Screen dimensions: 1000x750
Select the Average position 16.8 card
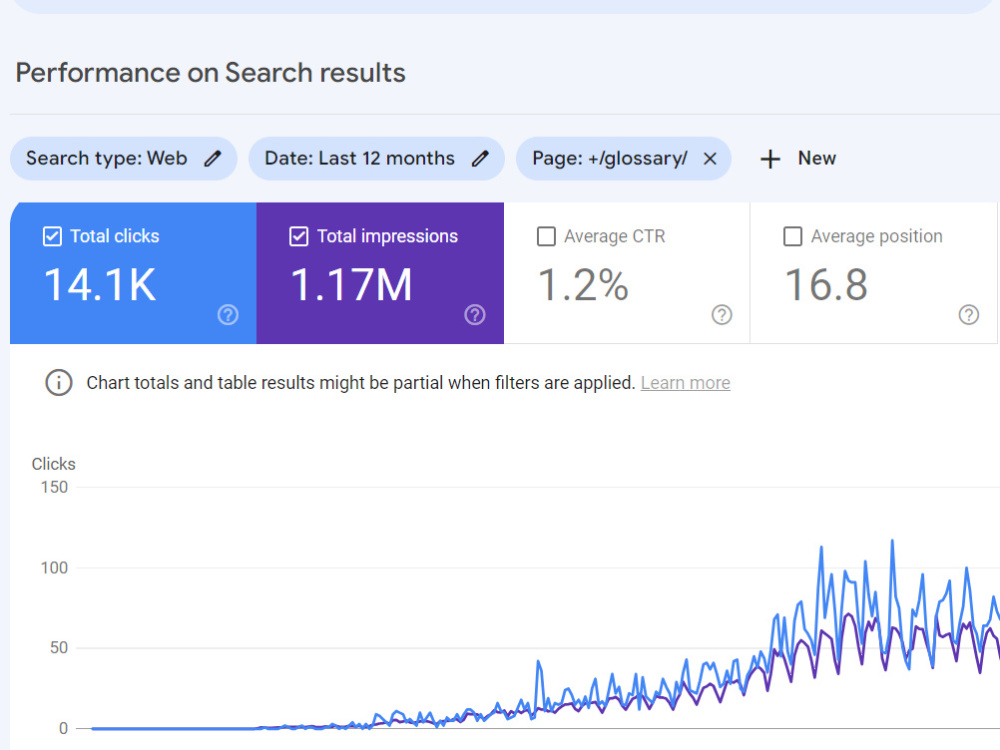[x=874, y=273]
